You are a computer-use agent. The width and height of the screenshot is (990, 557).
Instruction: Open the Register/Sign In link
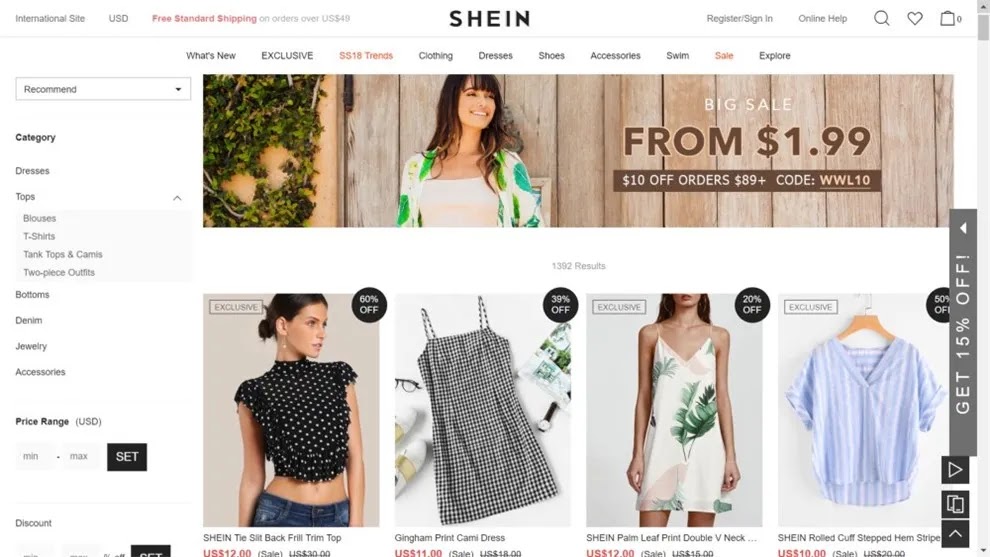(739, 18)
